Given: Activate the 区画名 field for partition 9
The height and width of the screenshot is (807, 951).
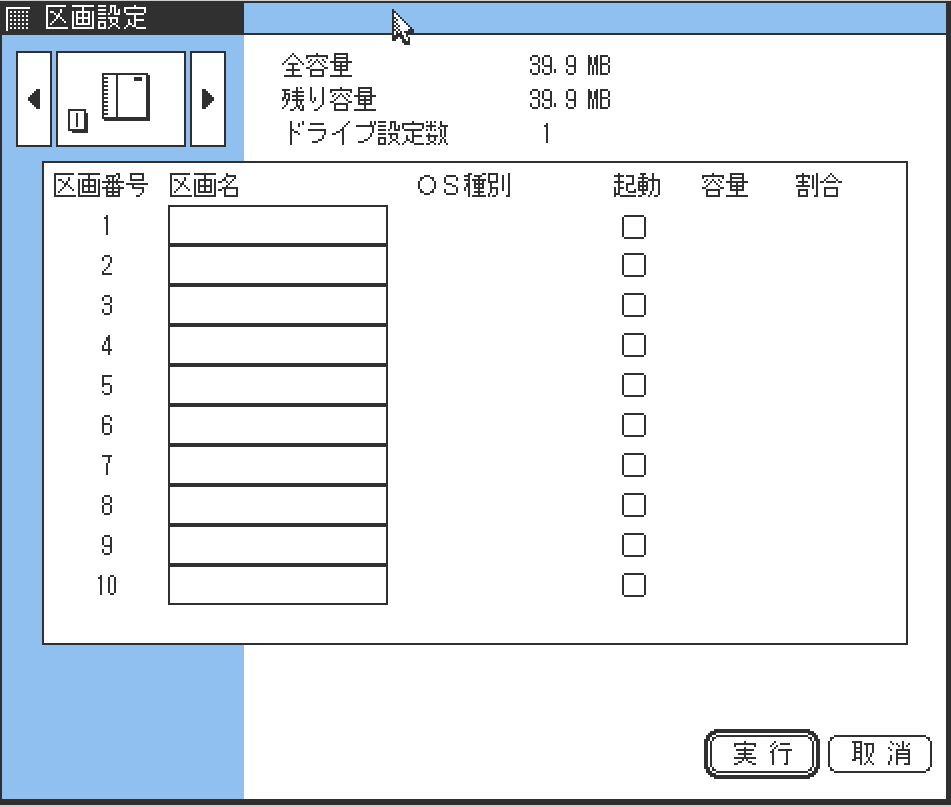Looking at the screenshot, I should point(278,545).
